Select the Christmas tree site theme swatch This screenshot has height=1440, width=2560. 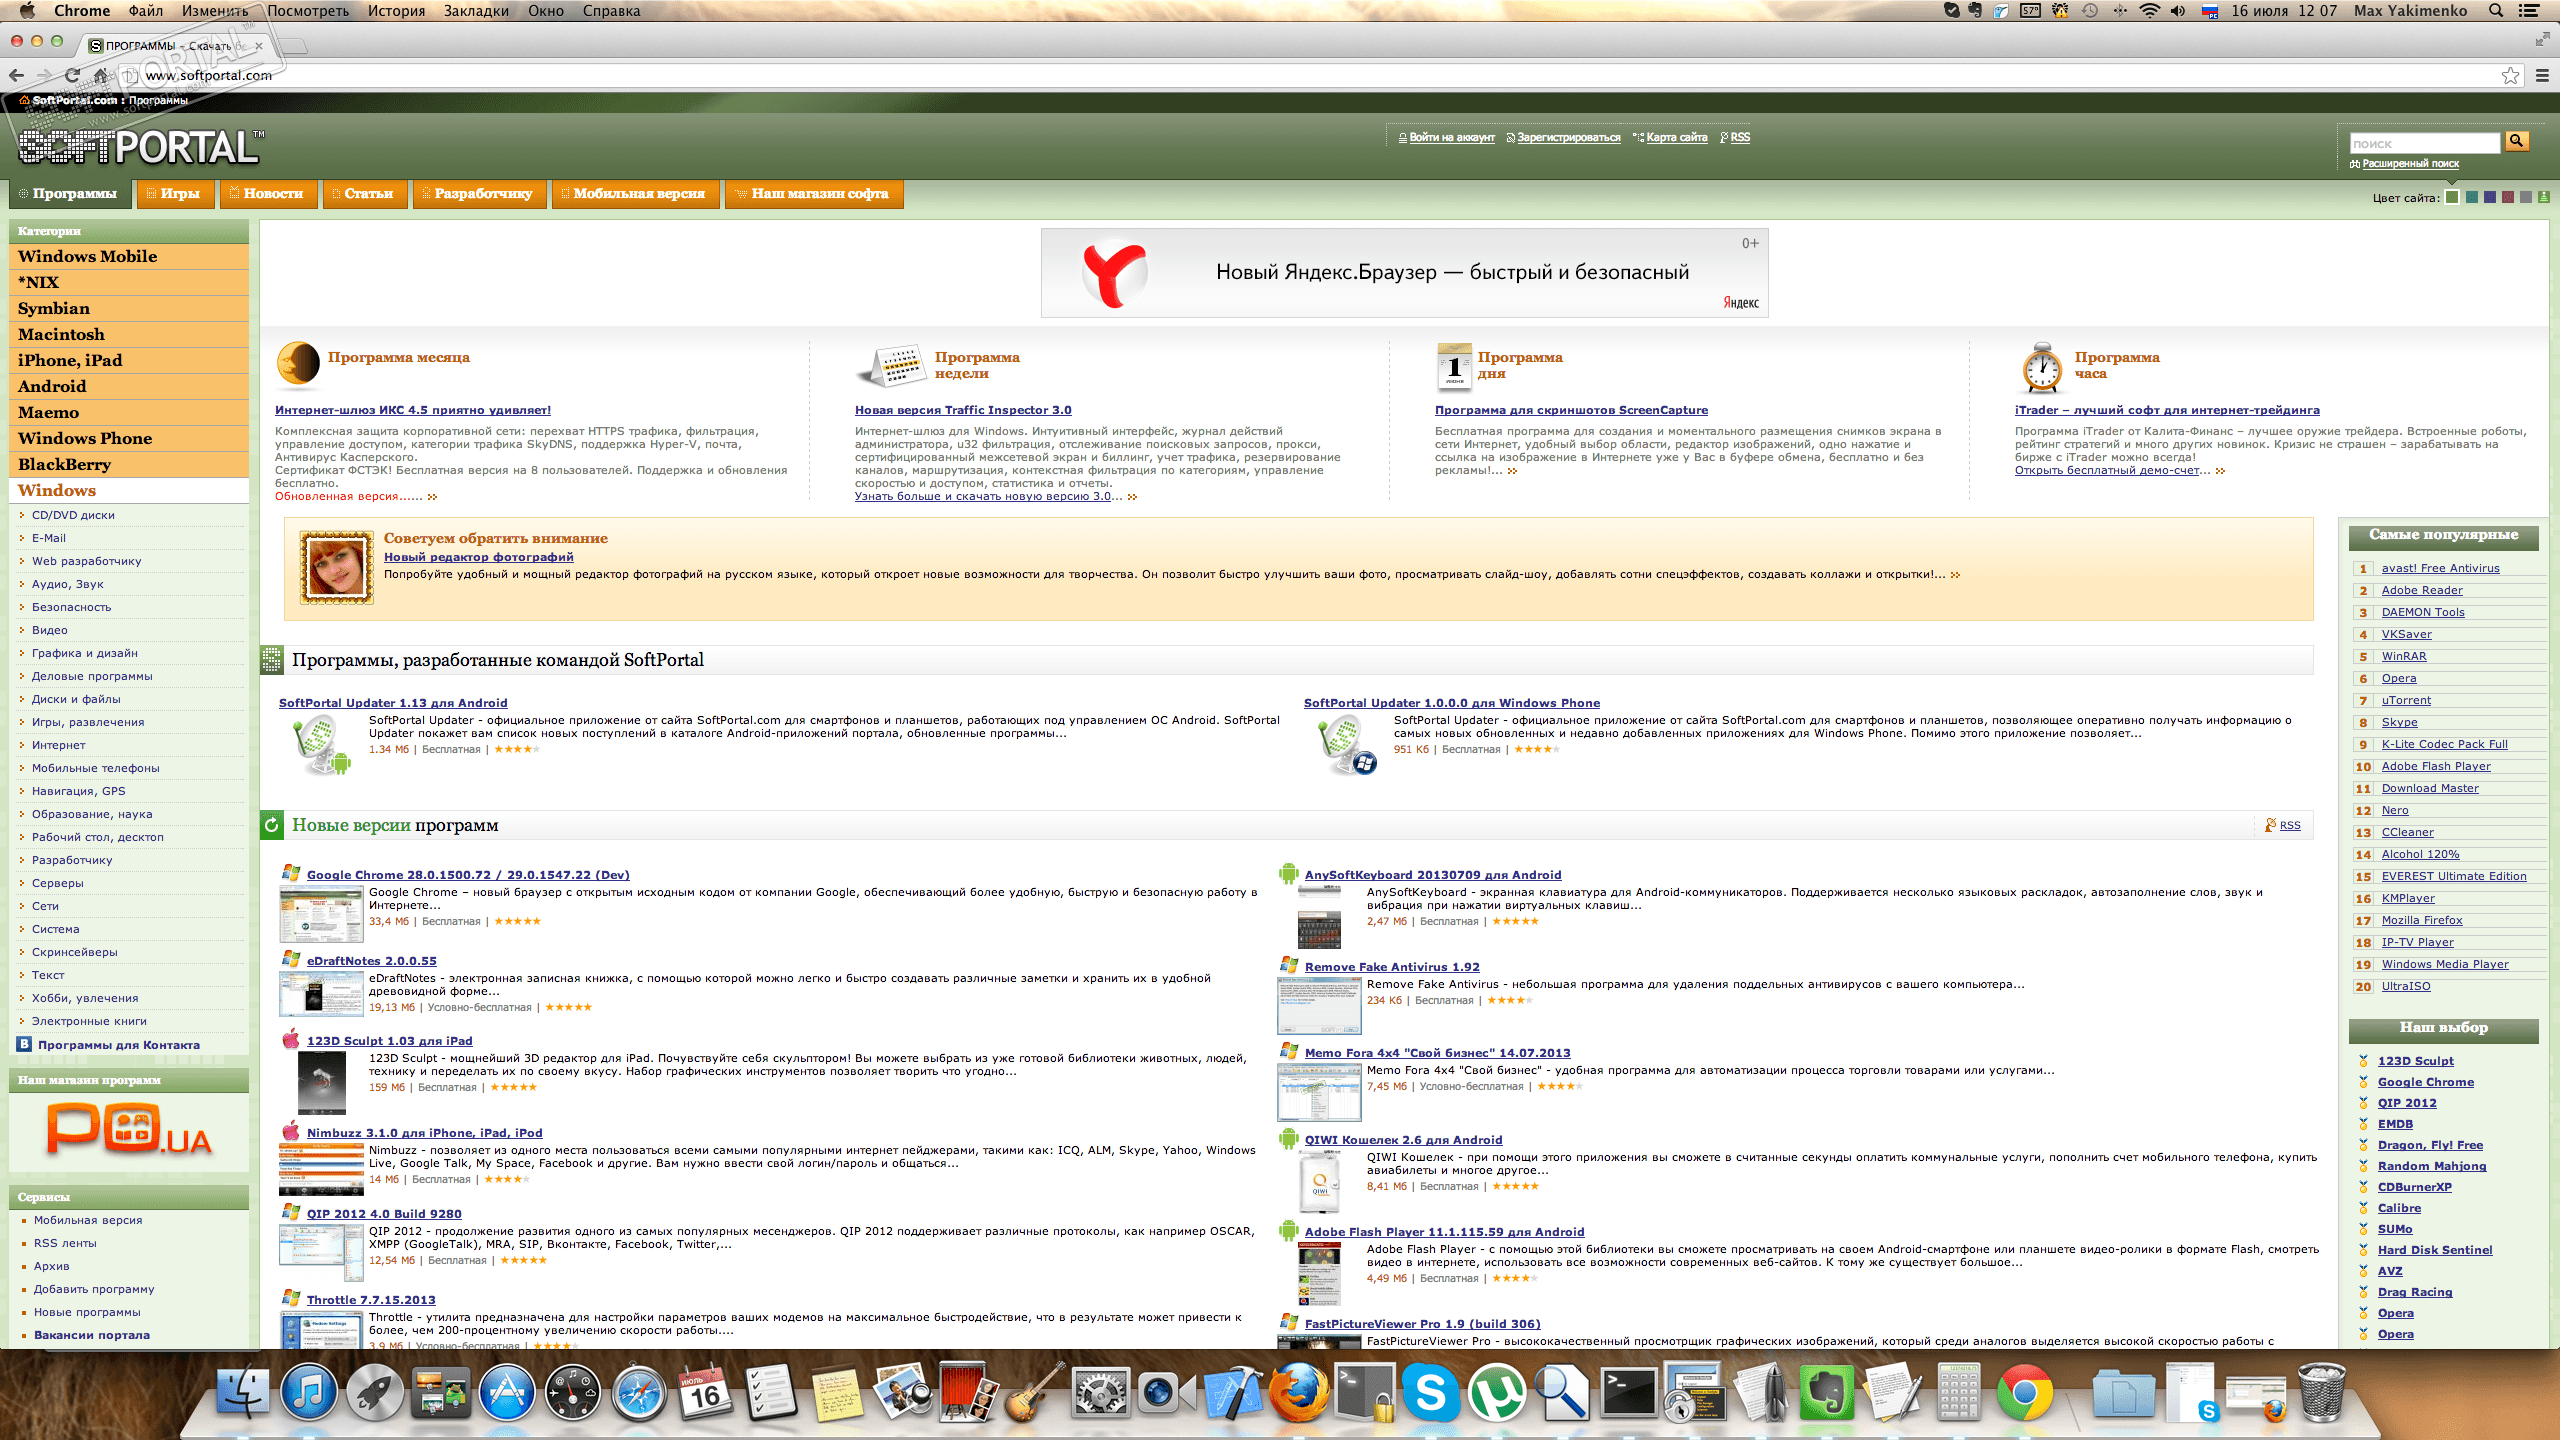2544,197
